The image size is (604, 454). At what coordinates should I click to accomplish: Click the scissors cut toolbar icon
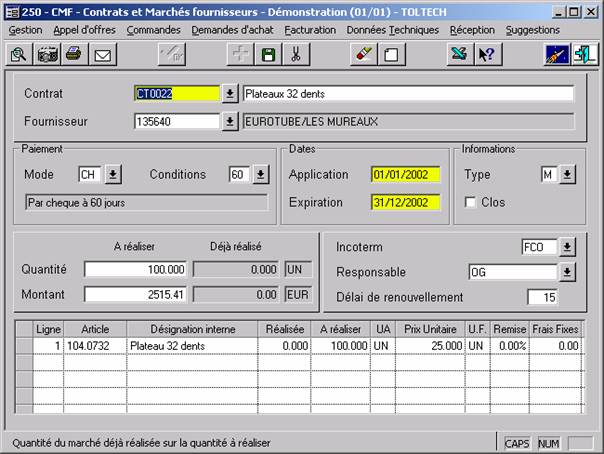(296, 54)
